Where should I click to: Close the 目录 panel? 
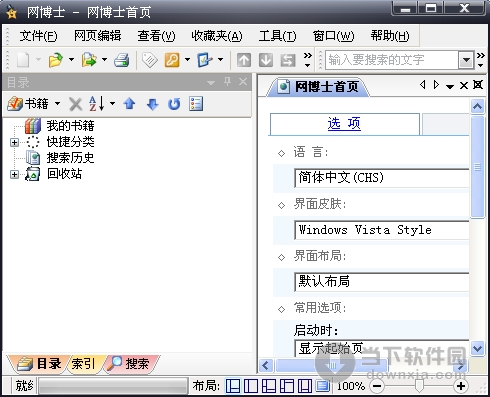(x=243, y=82)
